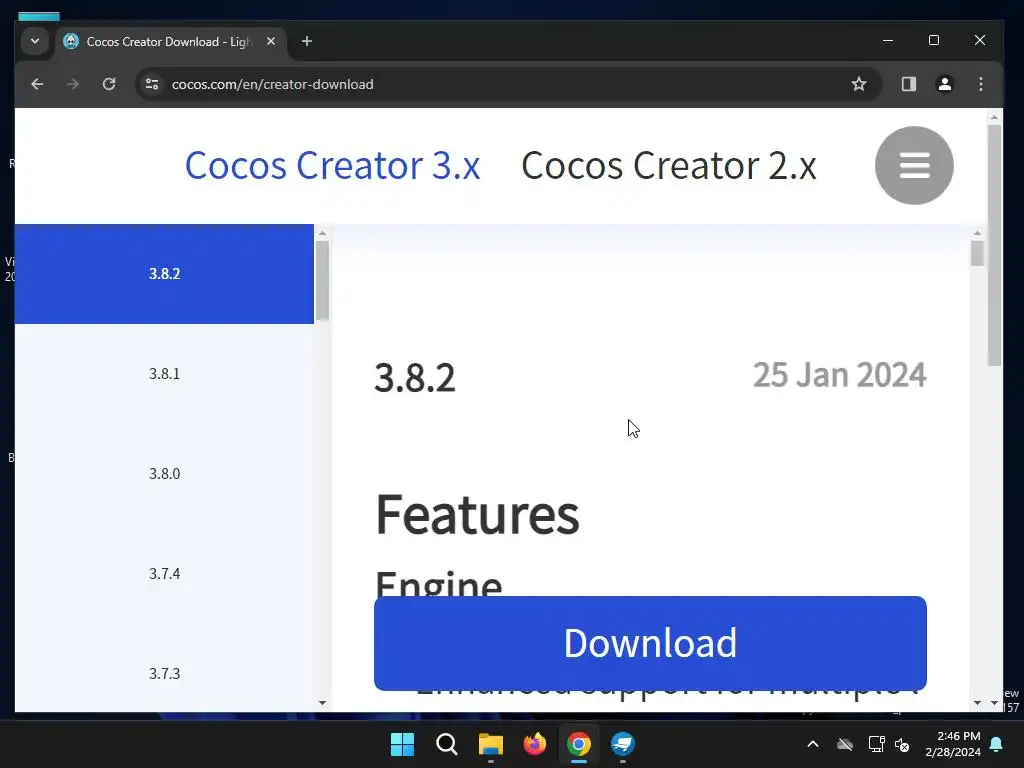View site information icon in address bar
This screenshot has width=1024, height=768.
point(152,84)
